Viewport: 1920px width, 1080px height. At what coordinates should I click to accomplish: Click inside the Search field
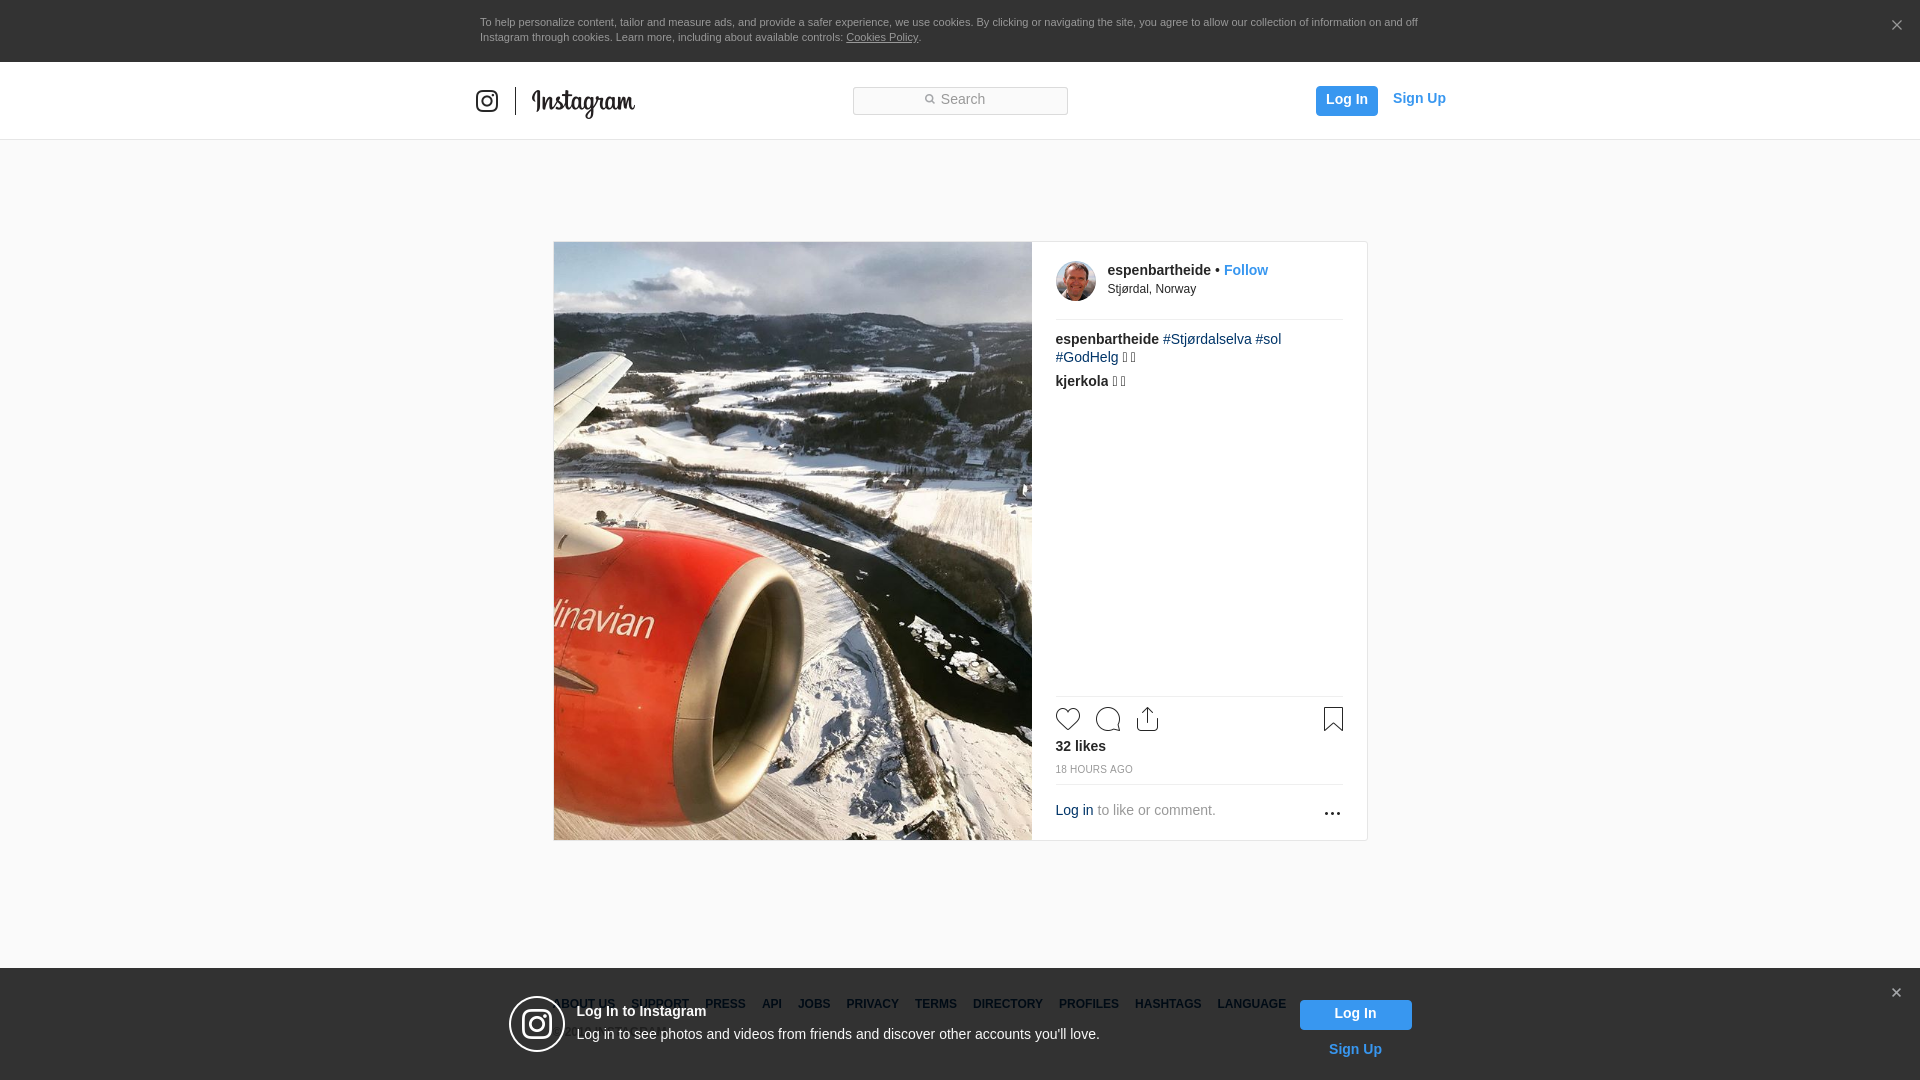click(x=960, y=100)
